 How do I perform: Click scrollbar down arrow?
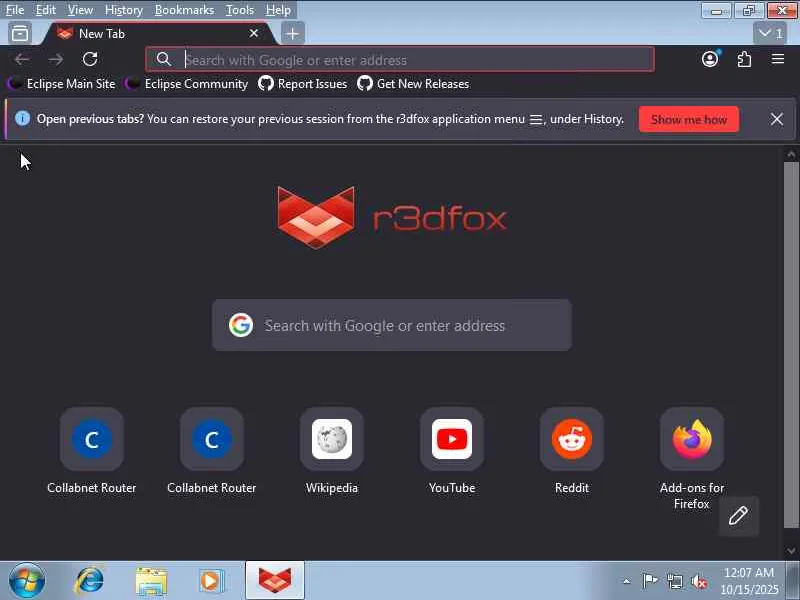(791, 551)
